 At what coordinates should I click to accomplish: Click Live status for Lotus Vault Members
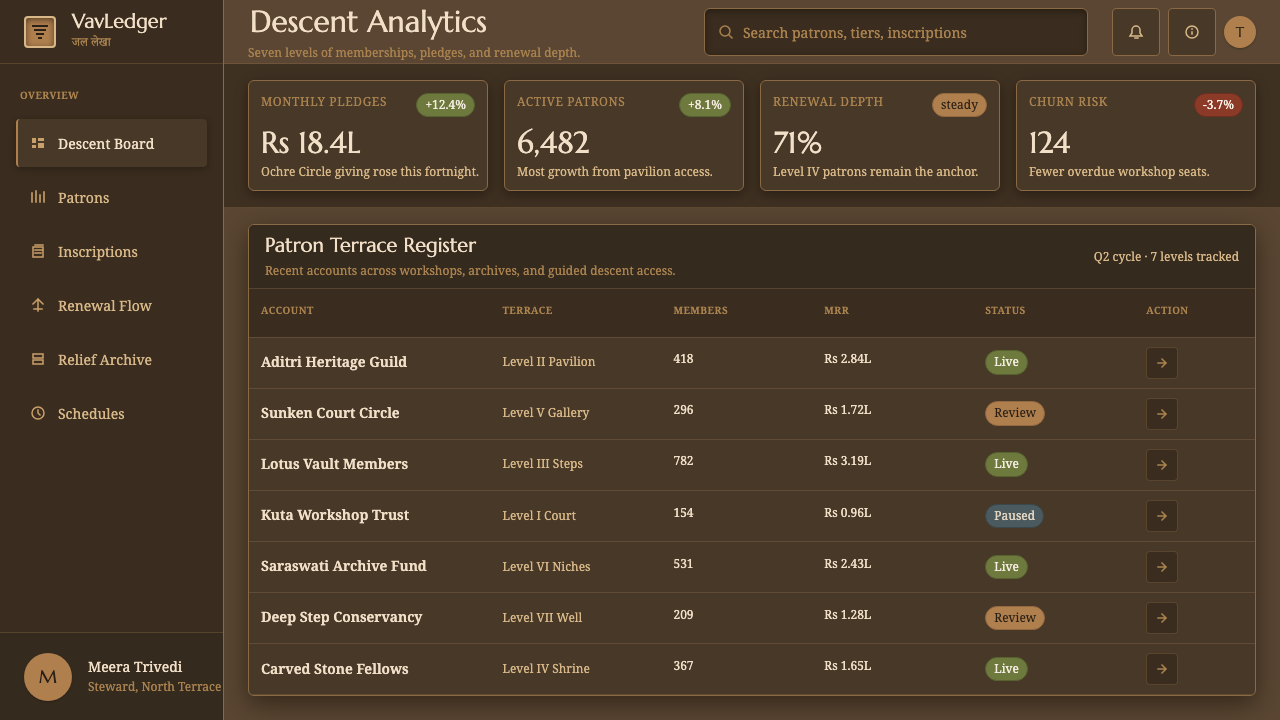click(x=1006, y=464)
